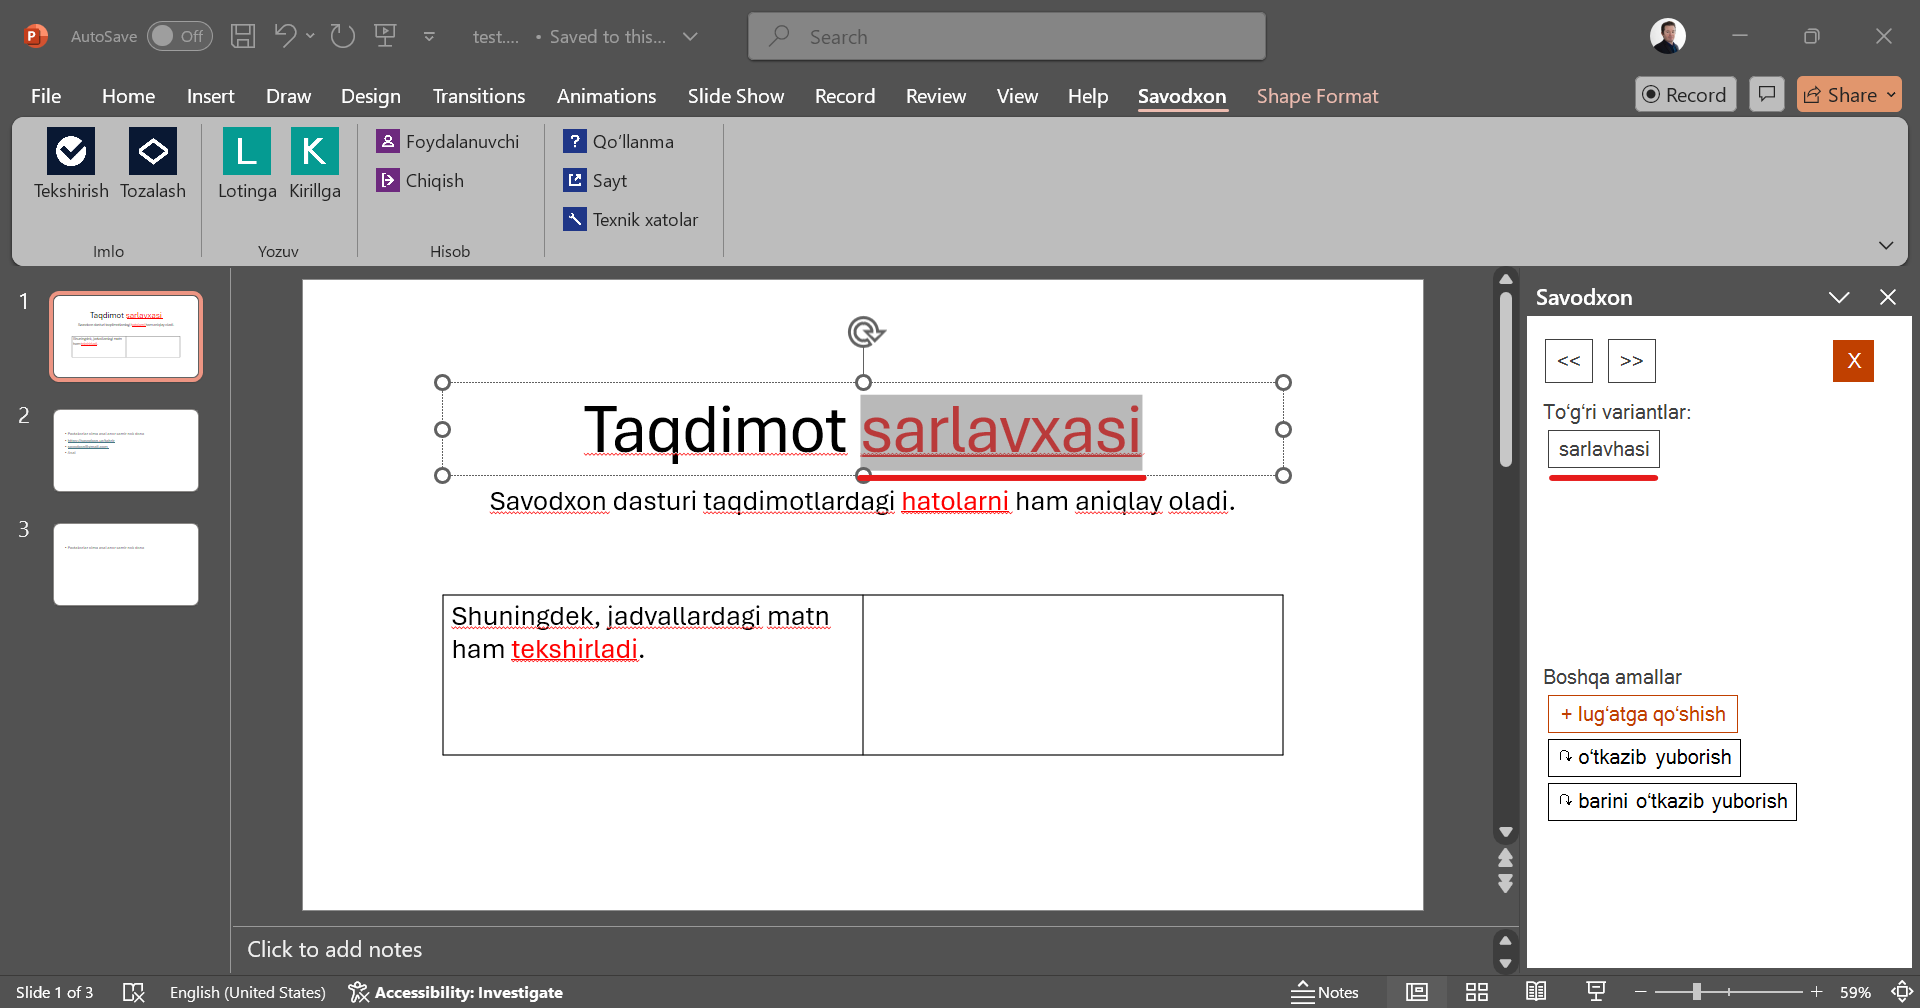This screenshot has width=1920, height=1008.
Task: Toggle the AutoSave switch
Action: [x=180, y=37]
